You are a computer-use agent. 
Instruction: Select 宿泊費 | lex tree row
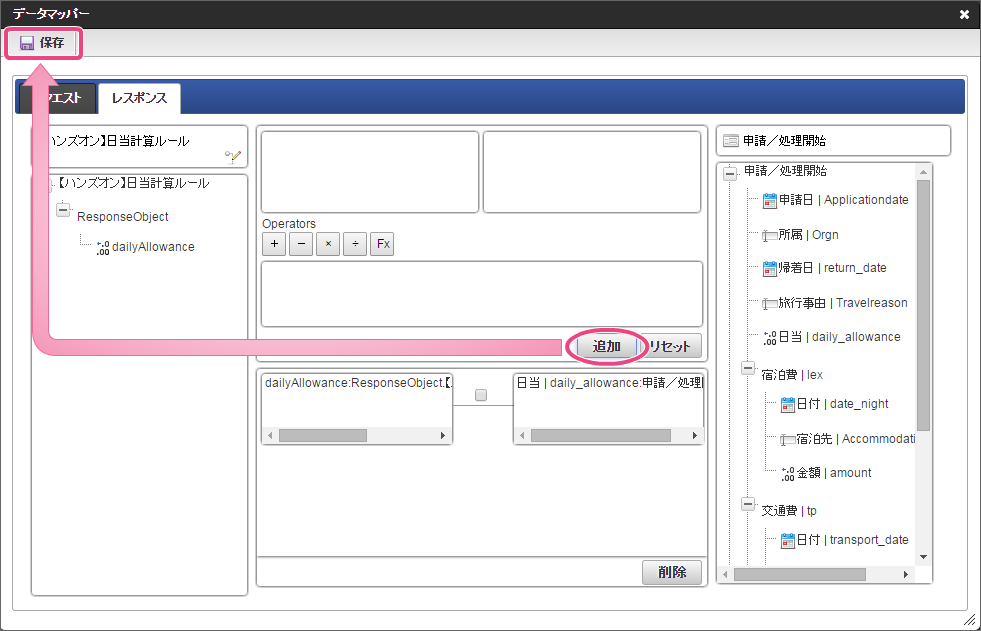tap(792, 375)
